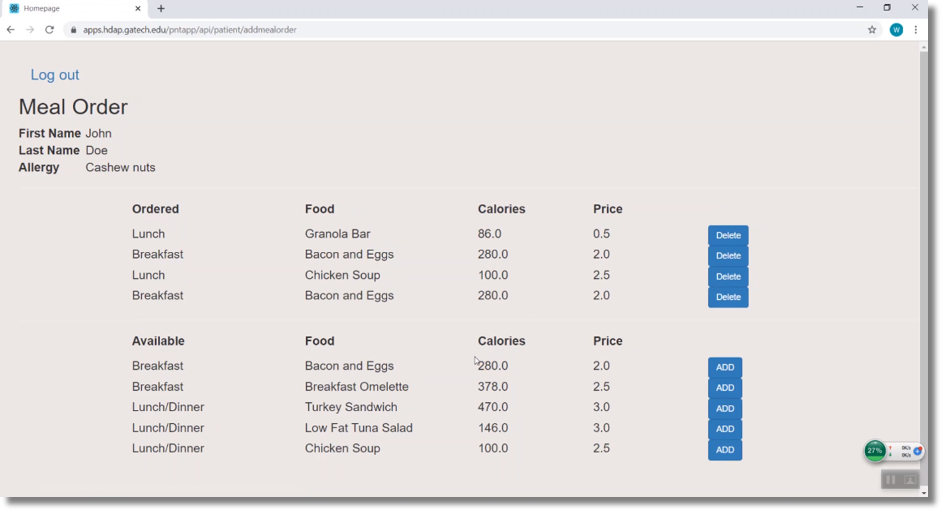Add Breakfast Omelette to the order
Image resolution: width=942 pixels, height=511 pixels.
pos(725,388)
